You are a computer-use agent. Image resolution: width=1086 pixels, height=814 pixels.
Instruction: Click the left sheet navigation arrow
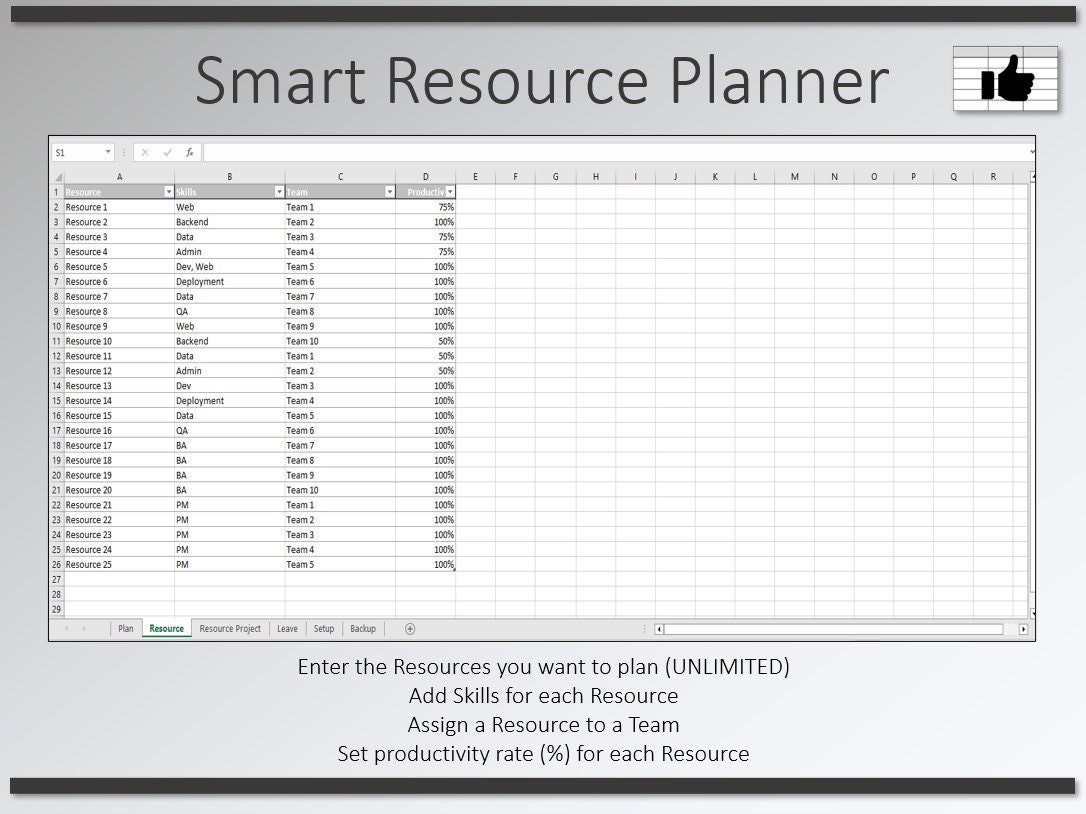[x=68, y=628]
